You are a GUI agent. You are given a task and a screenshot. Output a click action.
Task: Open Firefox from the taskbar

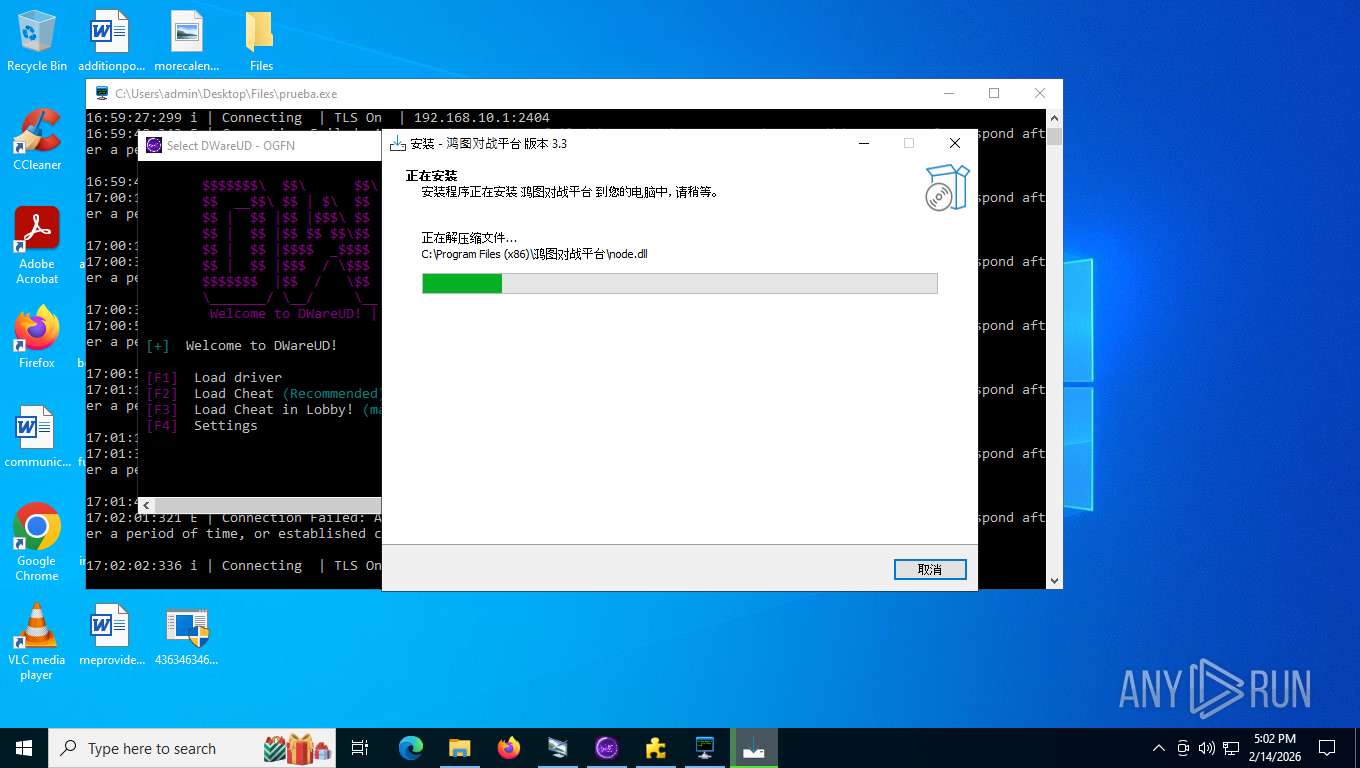point(509,748)
